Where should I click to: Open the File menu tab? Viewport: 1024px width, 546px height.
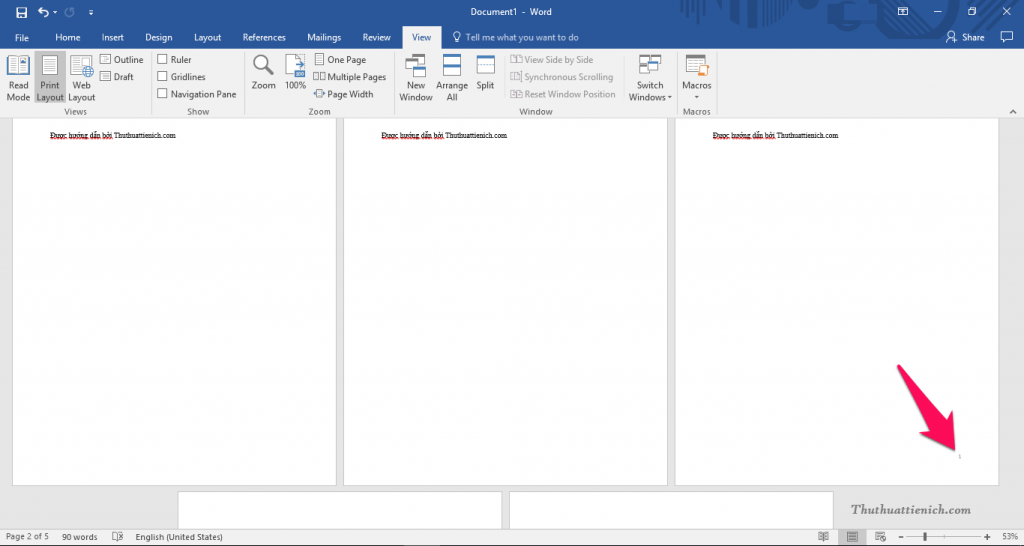coord(22,37)
